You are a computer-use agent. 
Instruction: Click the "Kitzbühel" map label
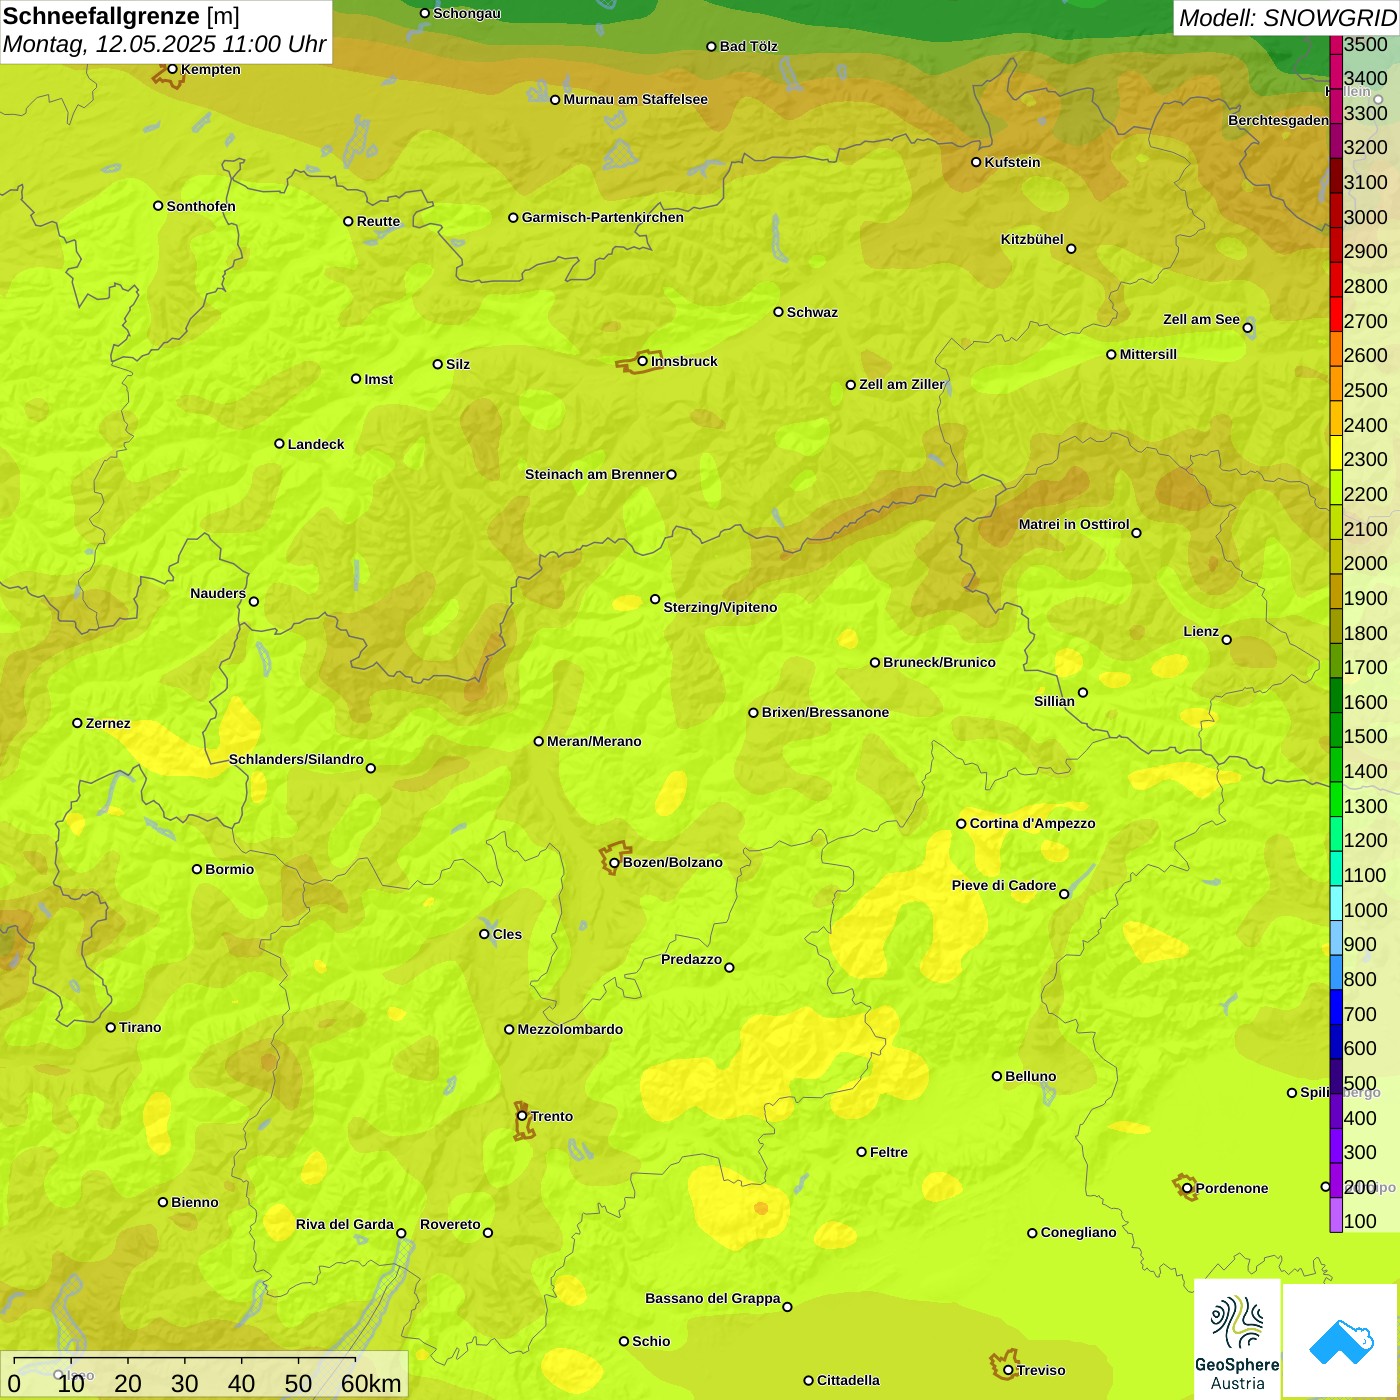pos(1032,239)
